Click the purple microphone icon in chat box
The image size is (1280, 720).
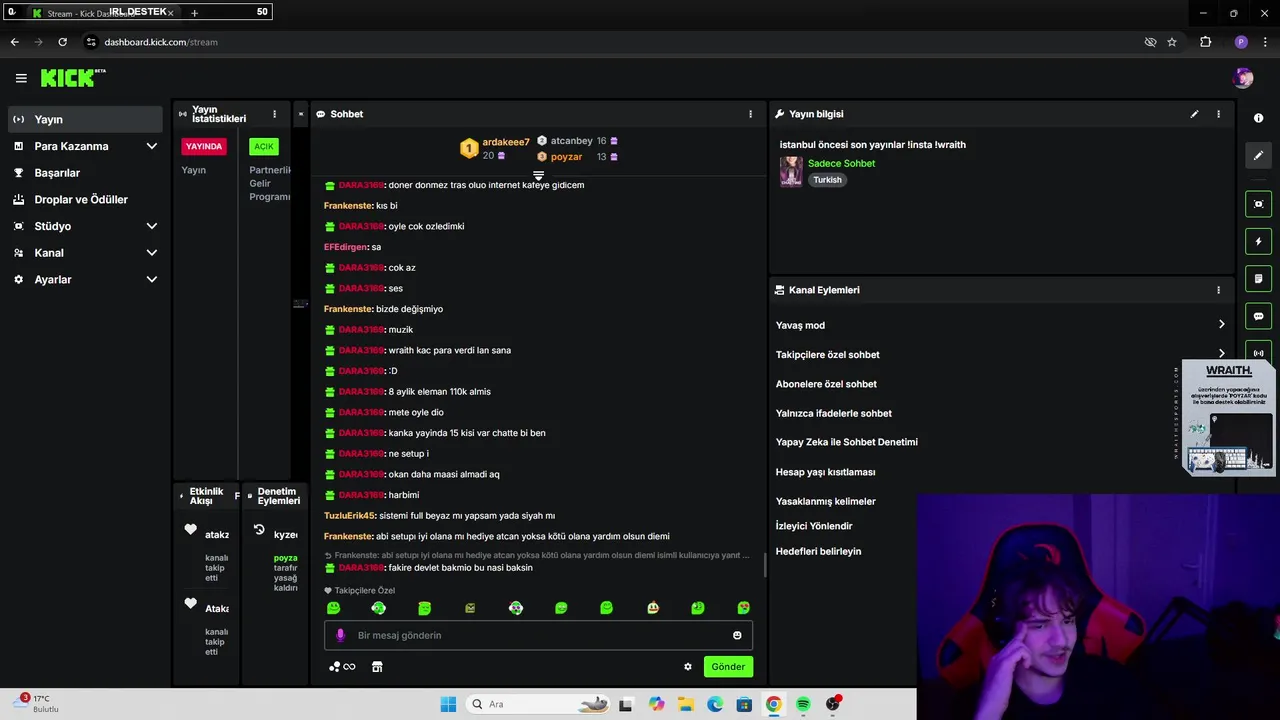click(340, 635)
